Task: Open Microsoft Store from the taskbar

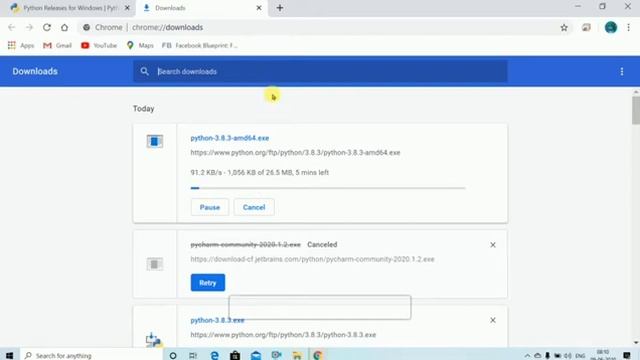Action: (235, 356)
